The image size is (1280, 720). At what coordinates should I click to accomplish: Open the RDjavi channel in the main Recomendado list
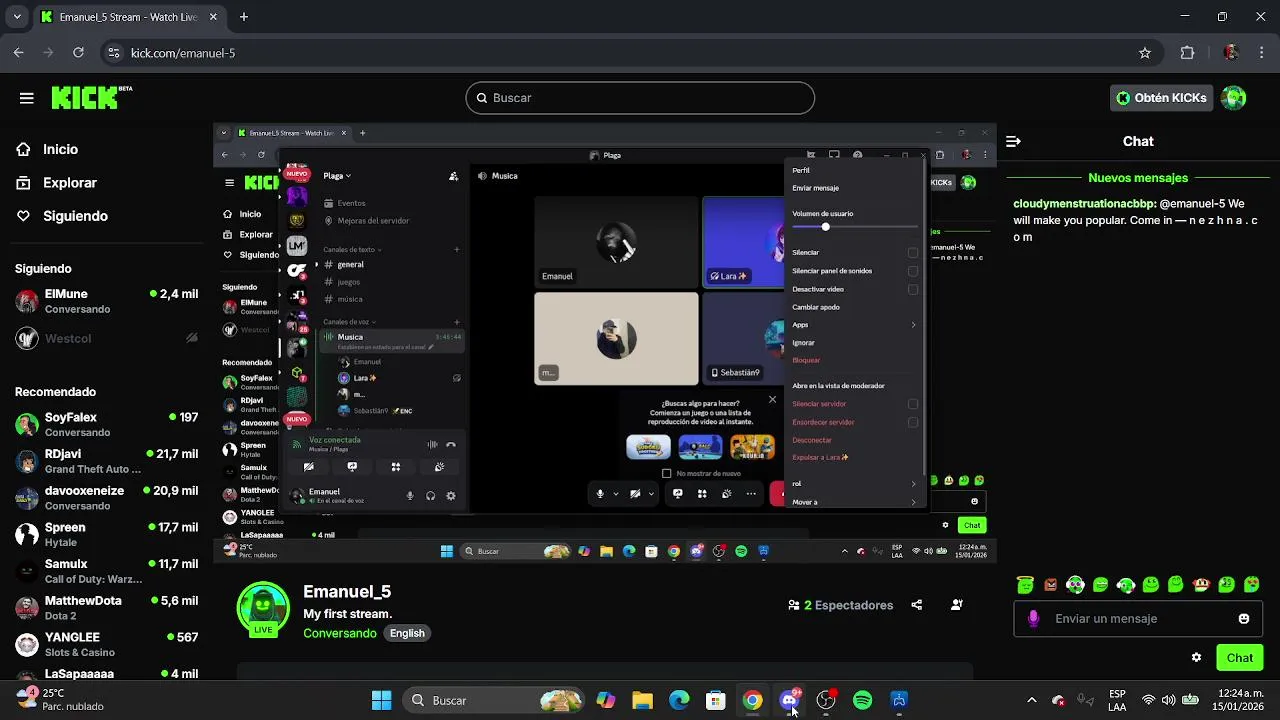(x=106, y=461)
